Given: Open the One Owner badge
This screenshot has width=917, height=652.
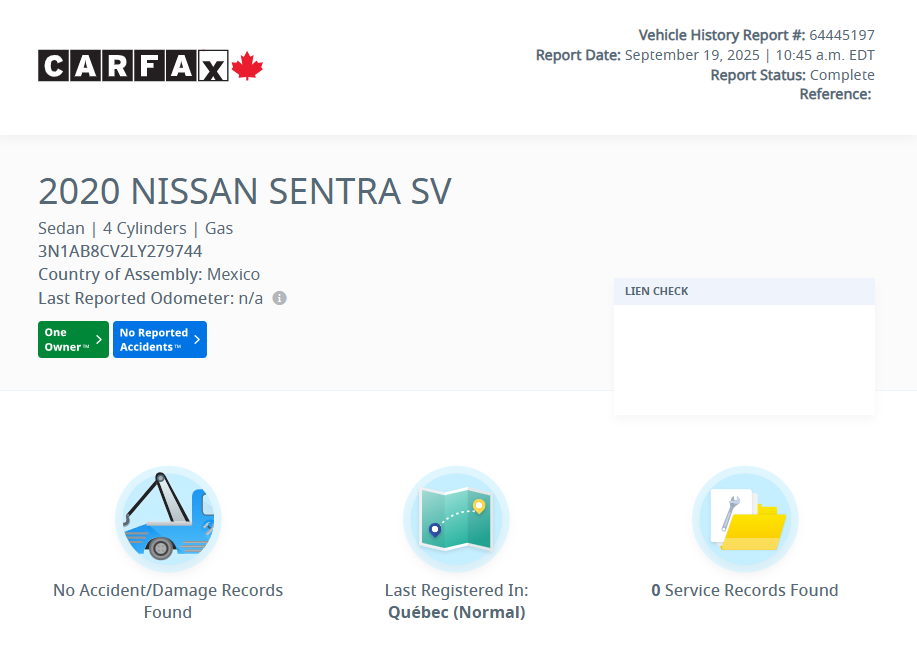Looking at the screenshot, I should click(73, 340).
